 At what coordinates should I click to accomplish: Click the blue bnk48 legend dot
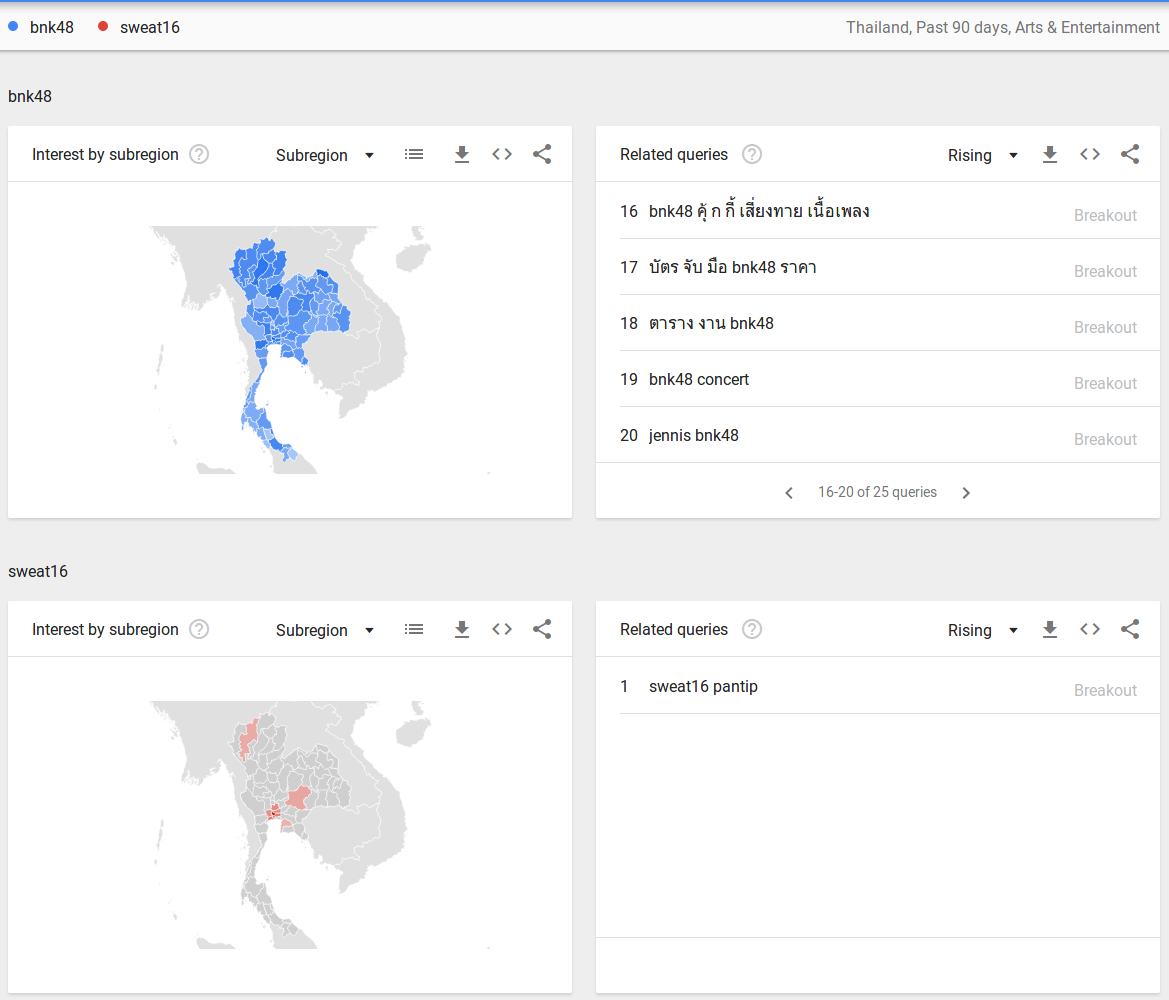[13, 27]
